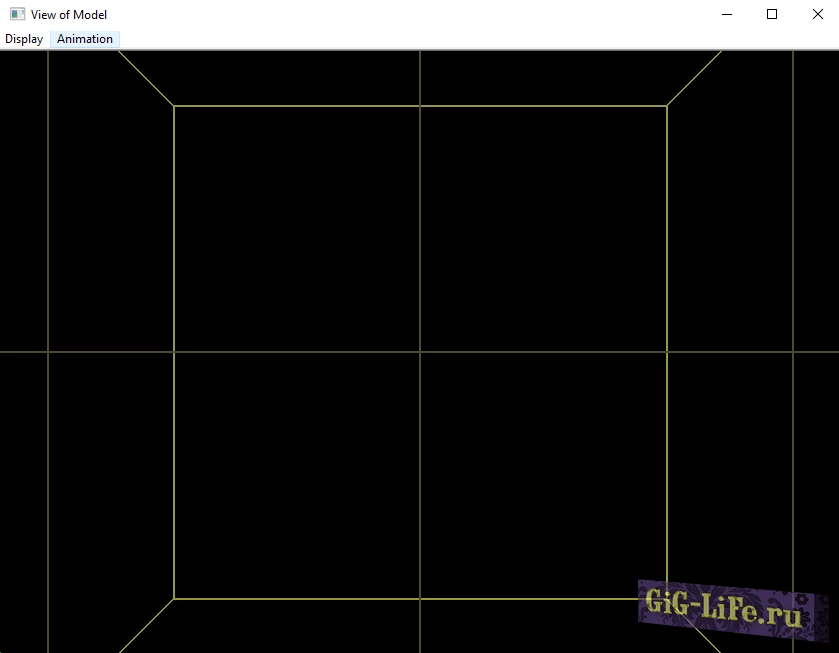Select the top edge of the inner square
Screen dimensions: 839x653
[300, 104]
